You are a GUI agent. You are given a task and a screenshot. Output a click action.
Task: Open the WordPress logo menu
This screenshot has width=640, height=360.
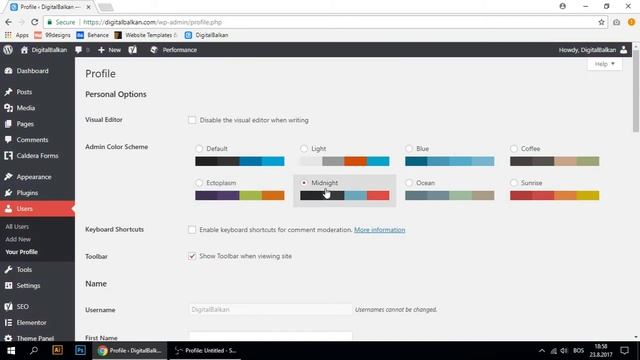(x=8, y=50)
